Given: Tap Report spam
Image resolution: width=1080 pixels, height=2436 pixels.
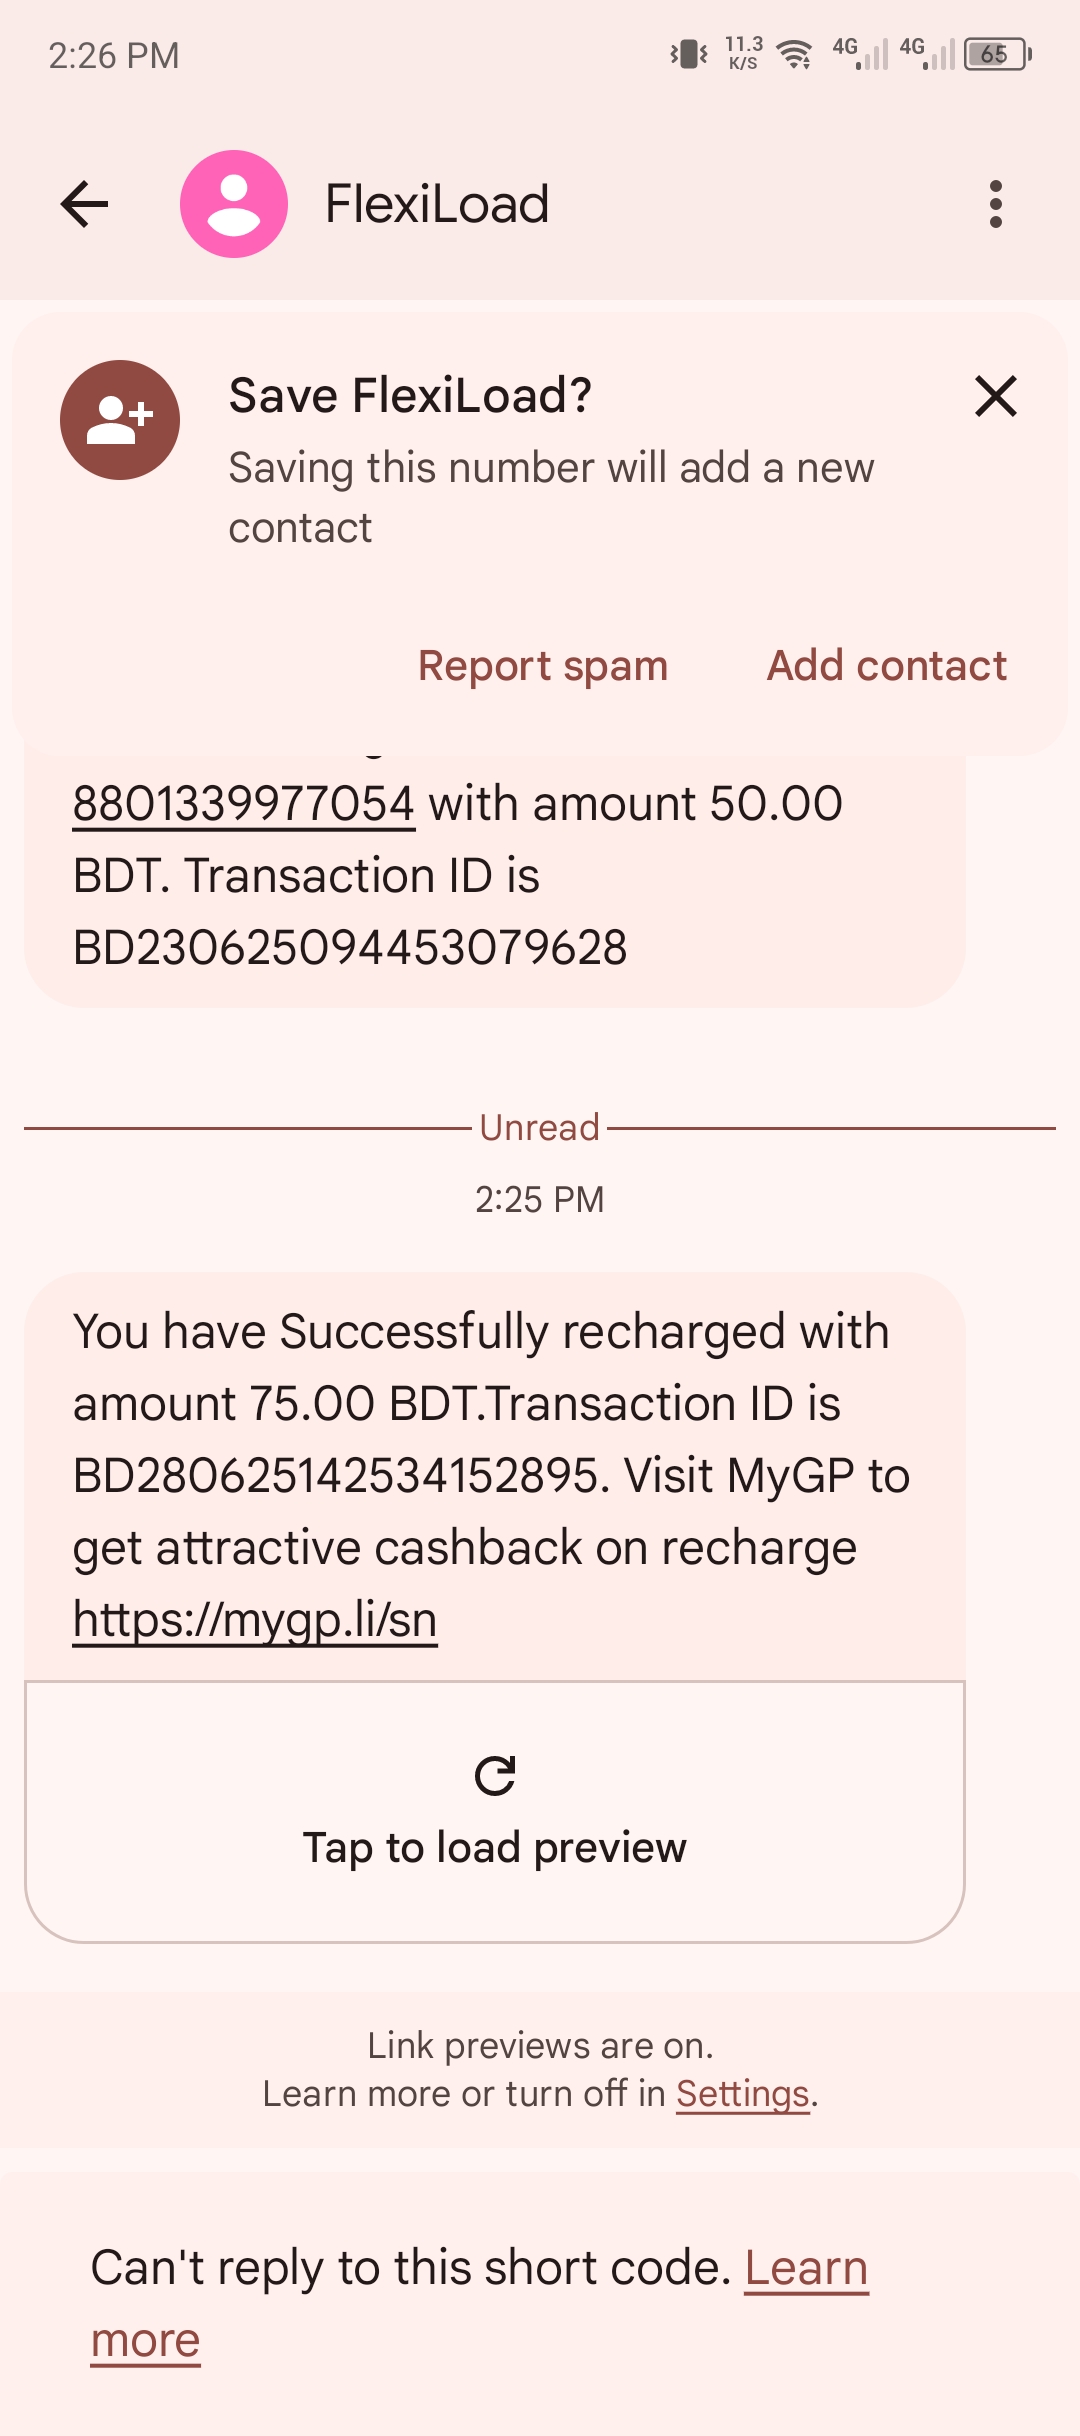Looking at the screenshot, I should 543,666.
